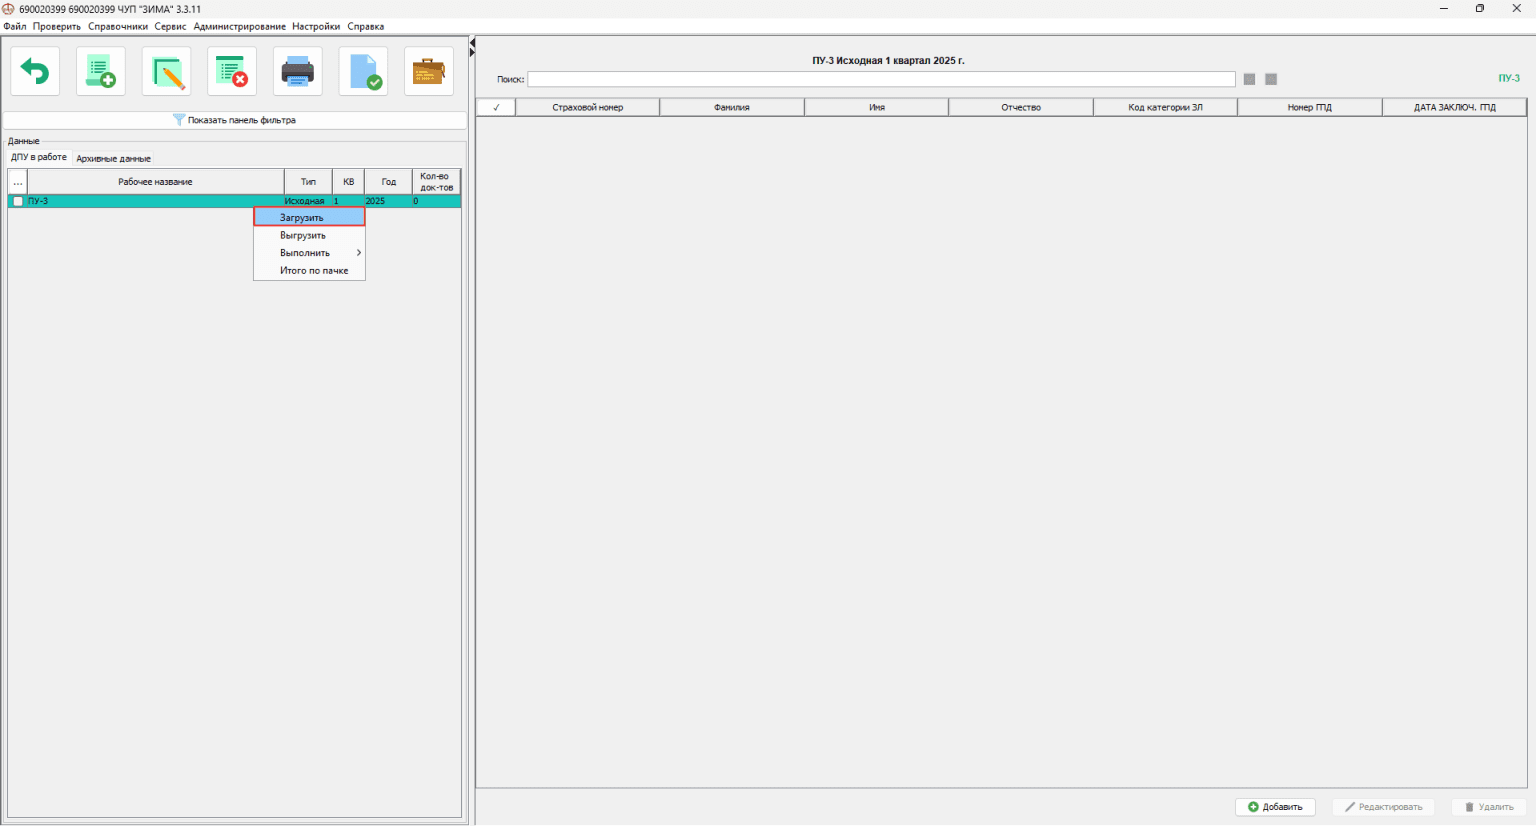1536x826 pixels.
Task: Click the green back arrow icon
Action: click(x=35, y=72)
